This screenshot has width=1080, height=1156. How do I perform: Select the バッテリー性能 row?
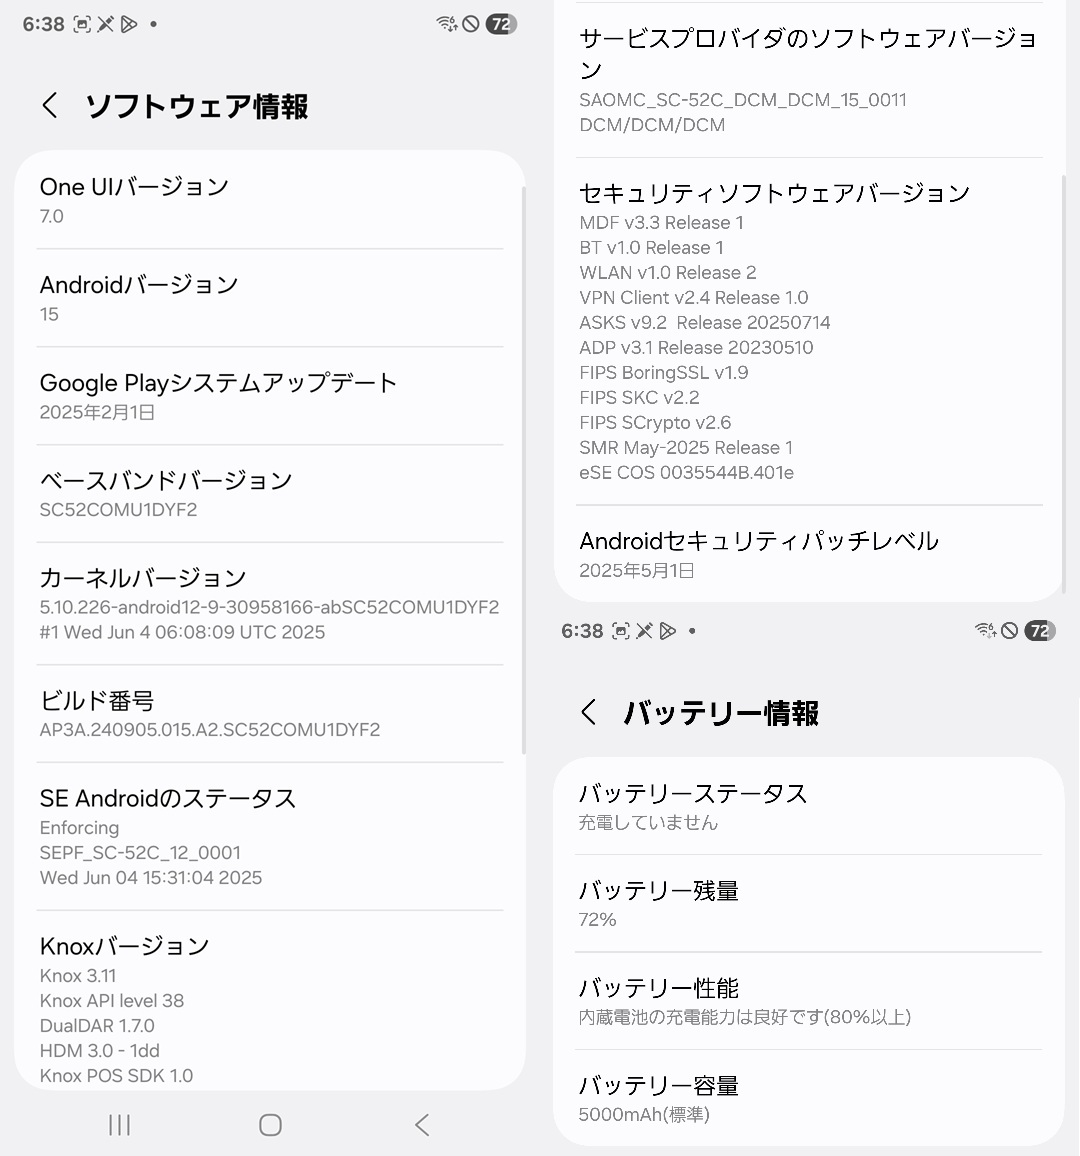(808, 1001)
